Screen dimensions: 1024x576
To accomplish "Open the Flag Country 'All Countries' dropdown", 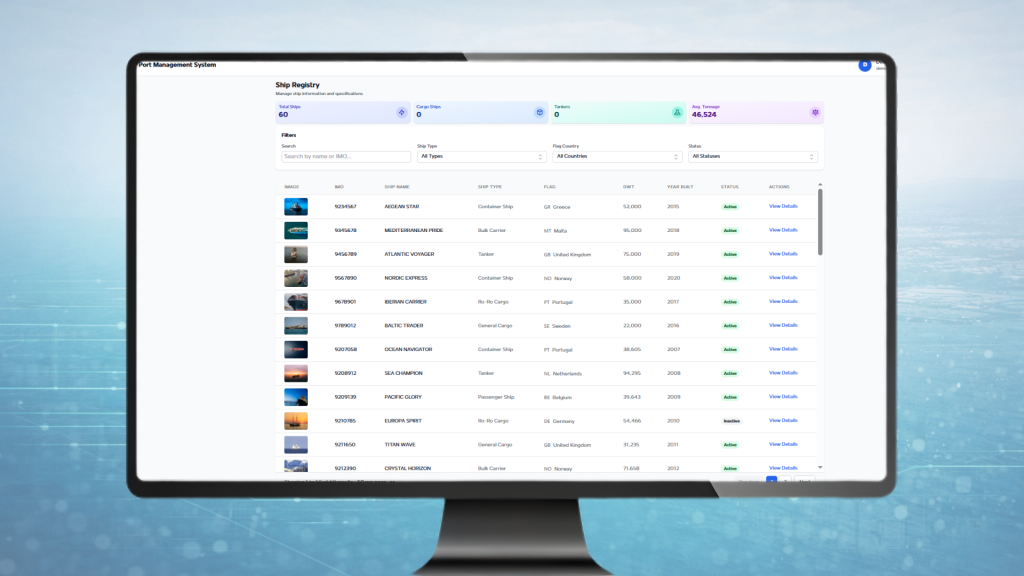I will point(616,157).
